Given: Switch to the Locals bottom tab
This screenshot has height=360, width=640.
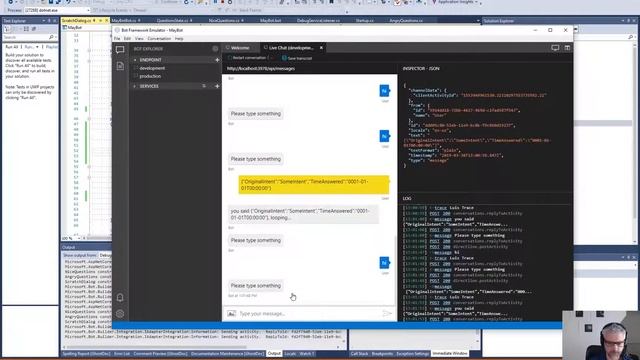Looking at the screenshot, I should (x=290, y=353).
